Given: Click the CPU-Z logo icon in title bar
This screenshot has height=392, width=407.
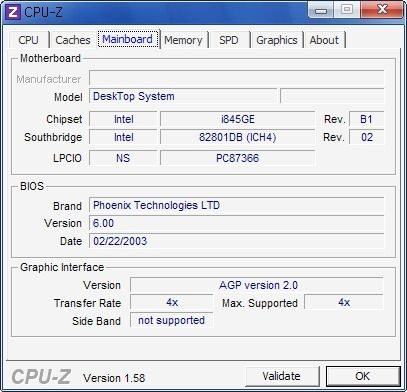Looking at the screenshot, I should tap(13, 12).
